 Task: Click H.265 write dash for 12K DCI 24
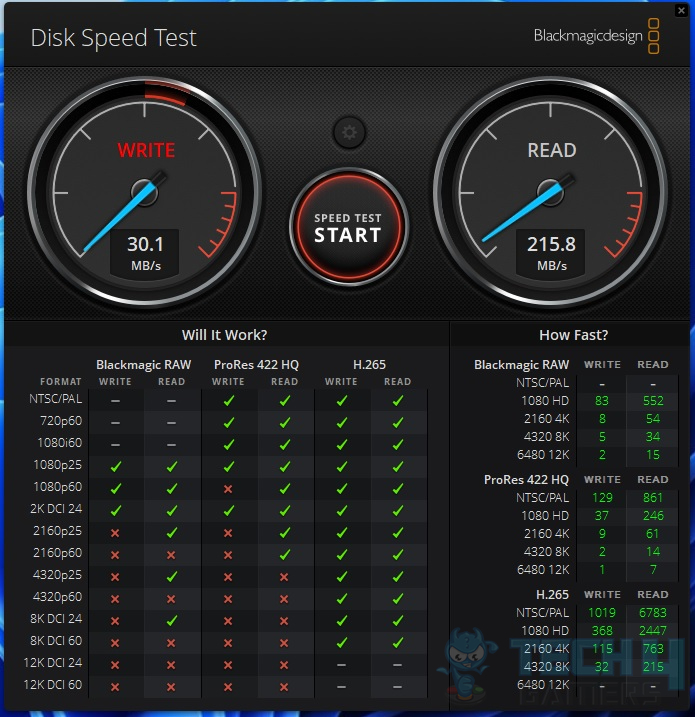click(x=341, y=664)
